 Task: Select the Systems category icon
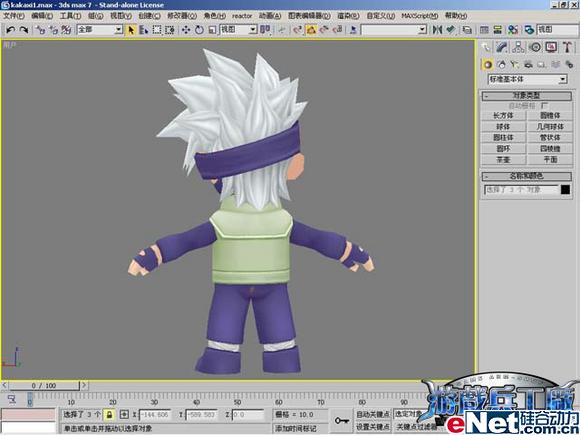pos(569,65)
